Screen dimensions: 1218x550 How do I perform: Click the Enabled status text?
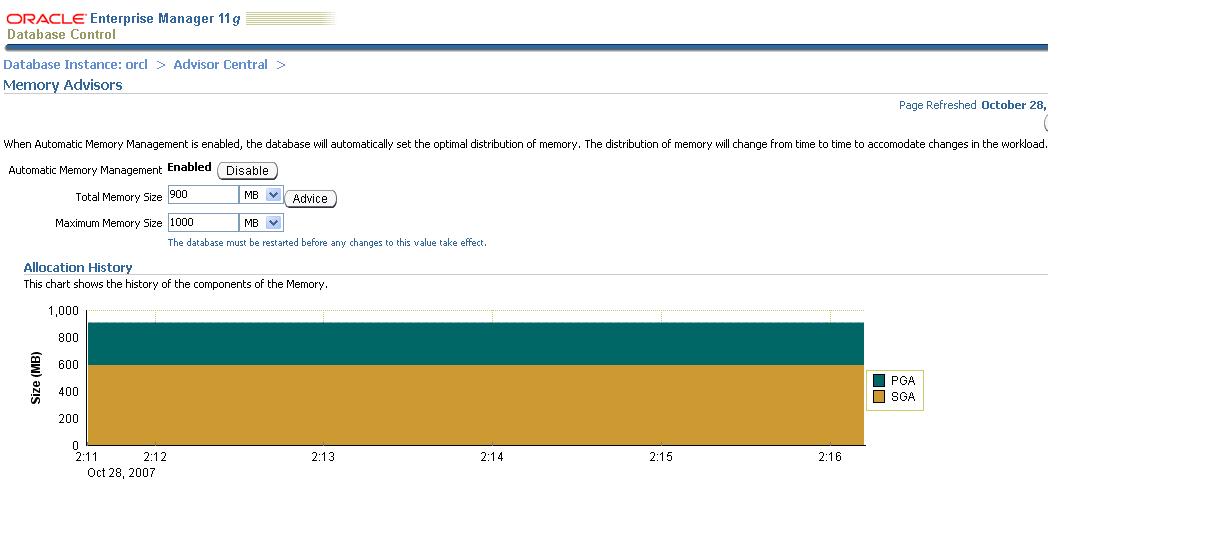(189, 168)
